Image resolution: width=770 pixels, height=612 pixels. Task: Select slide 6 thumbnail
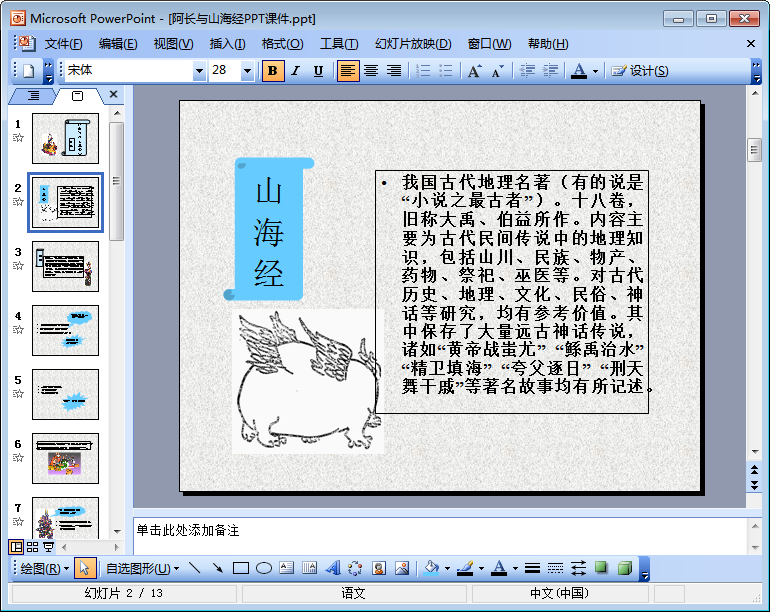point(65,458)
